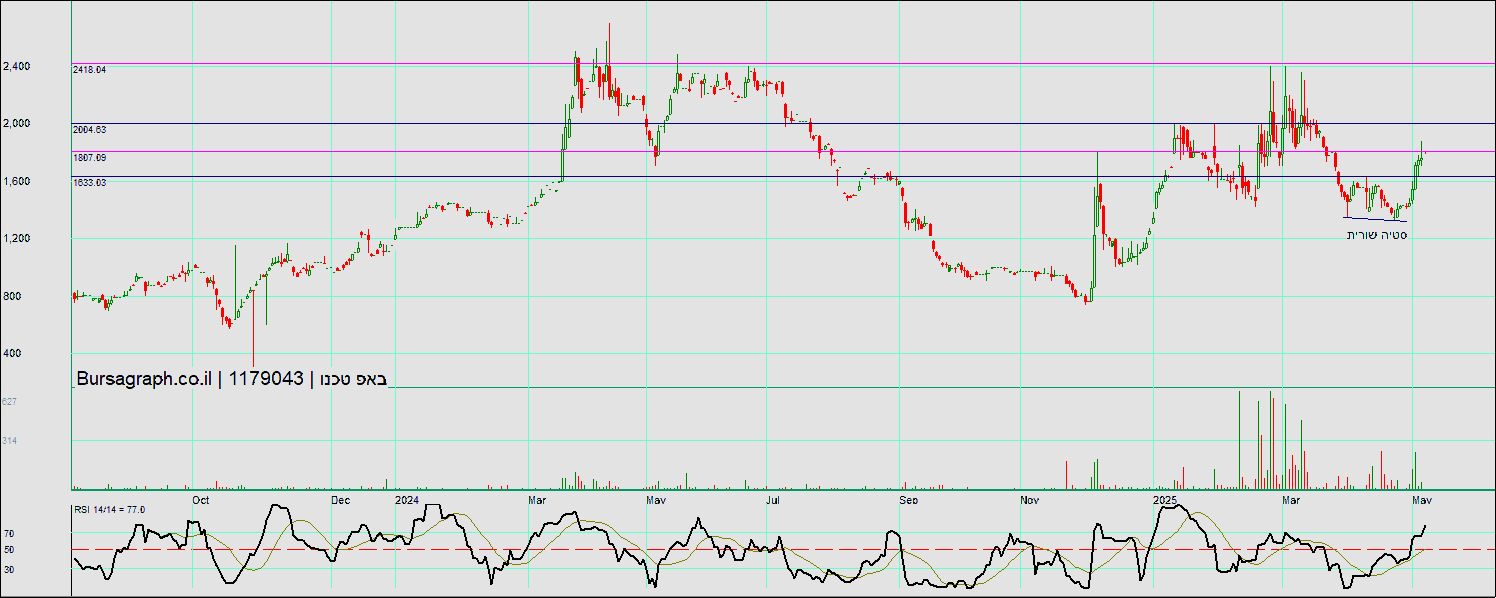Click the RSI 30 oversold level label

tap(8, 569)
